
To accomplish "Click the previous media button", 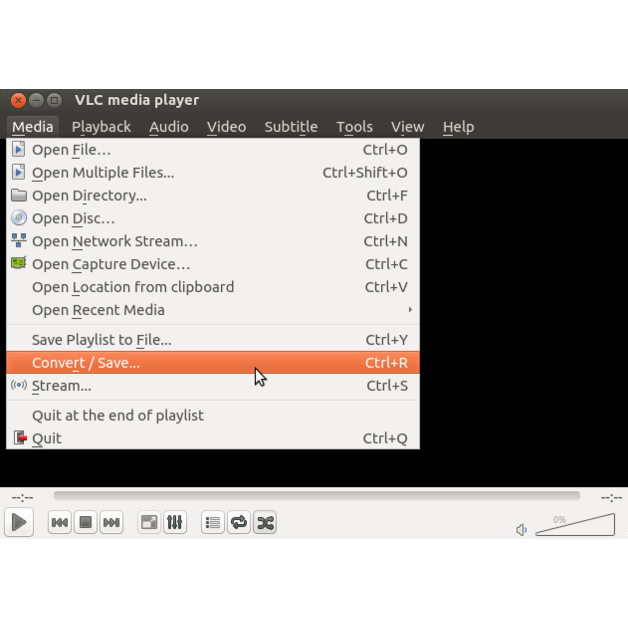I will coord(60,522).
